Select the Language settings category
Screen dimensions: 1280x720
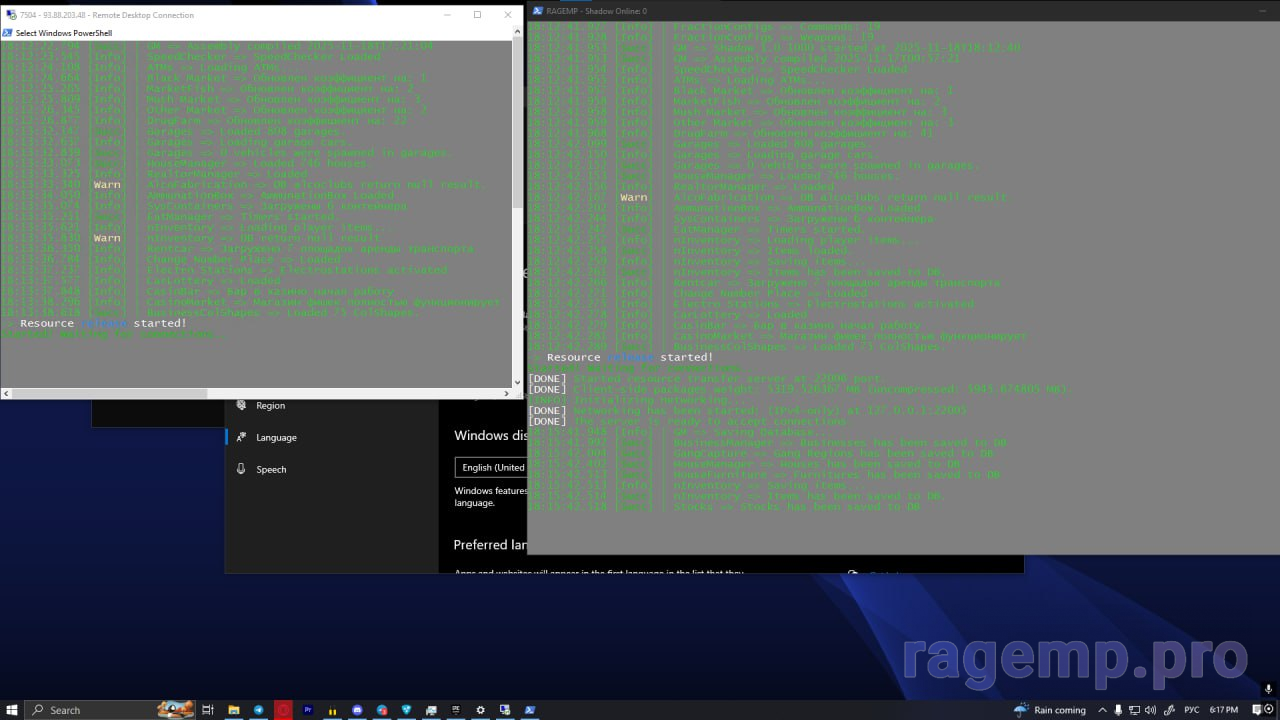[276, 437]
